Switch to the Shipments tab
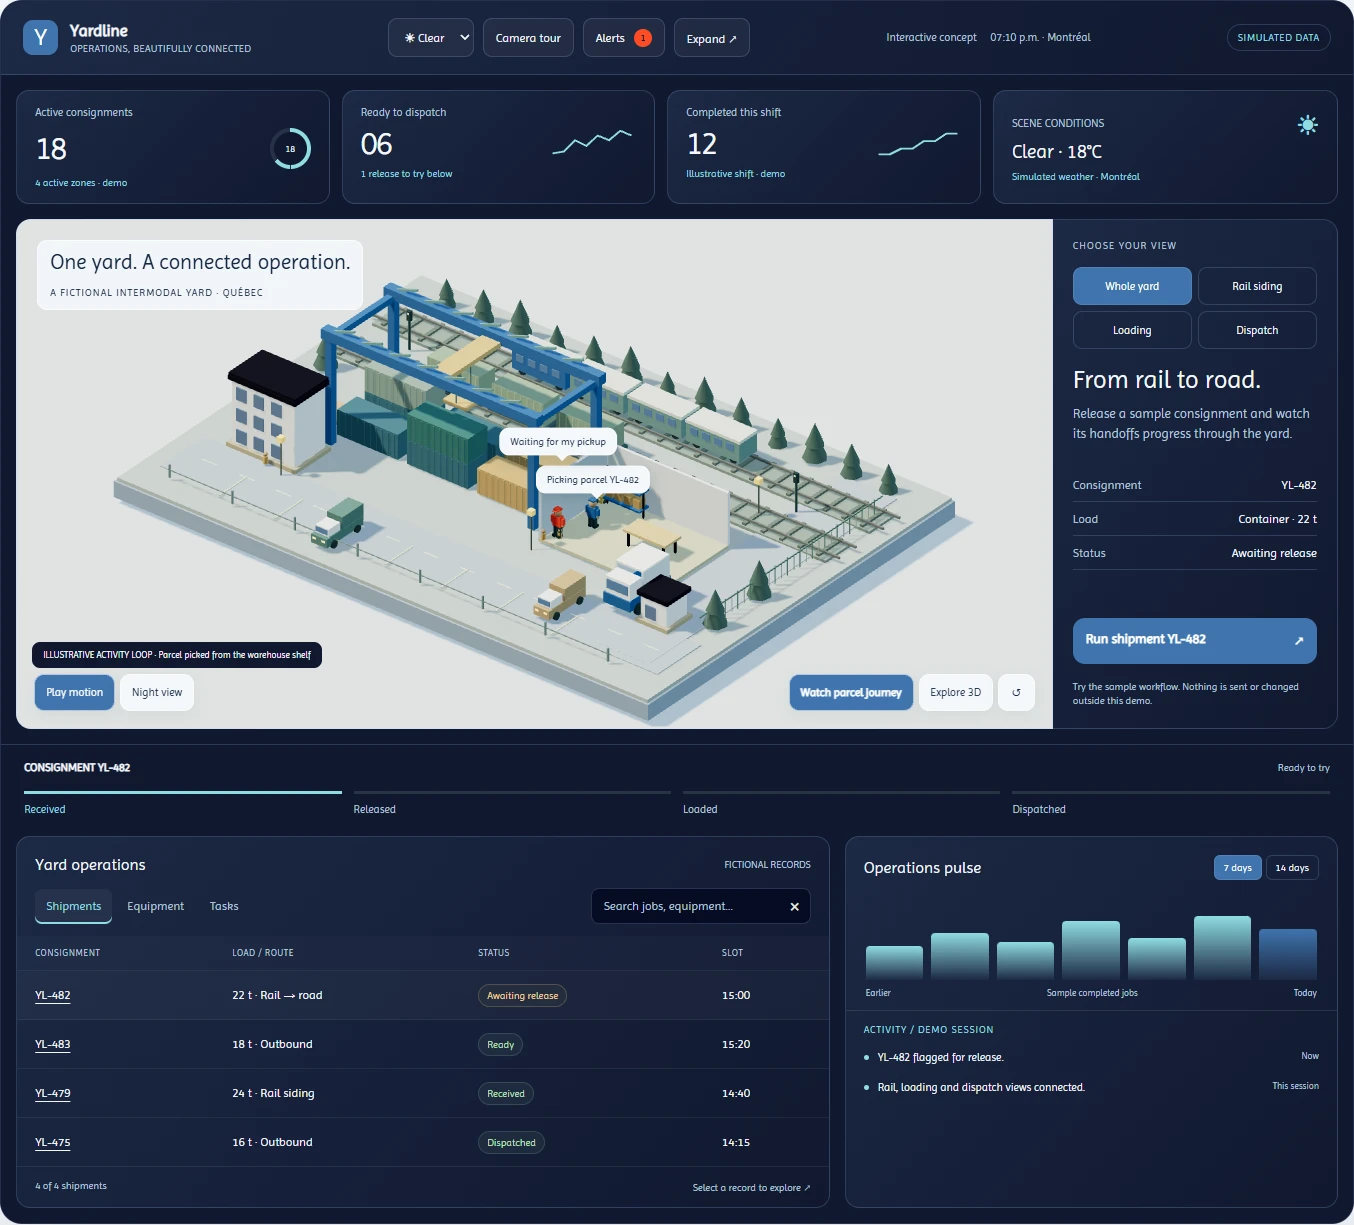Image resolution: width=1354 pixels, height=1225 pixels. coord(74,906)
